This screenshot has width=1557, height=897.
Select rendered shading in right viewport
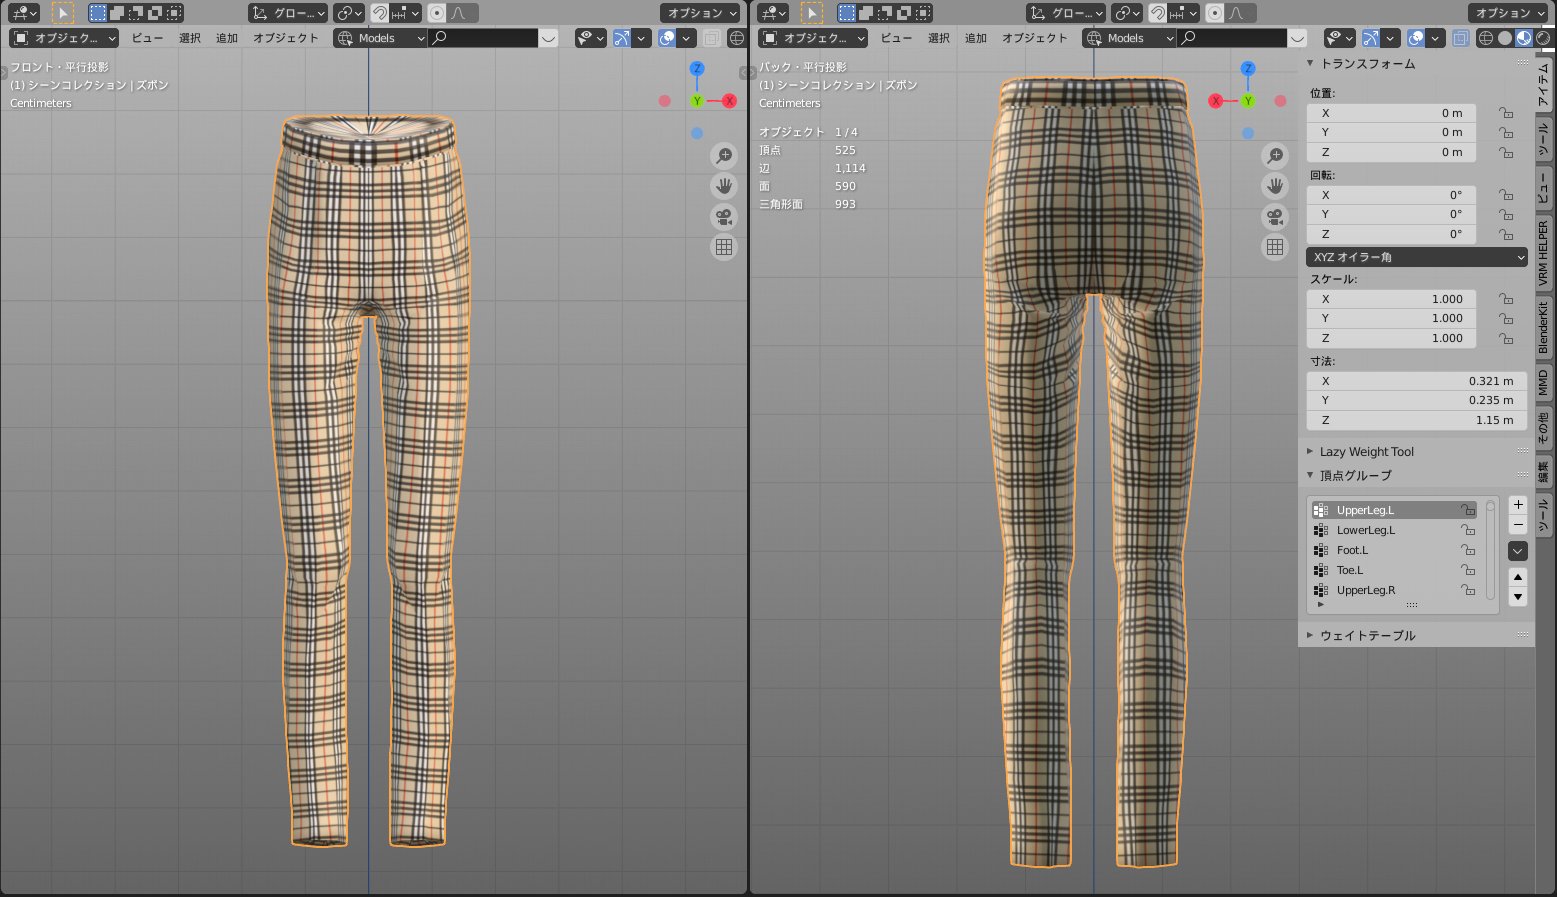1542,38
